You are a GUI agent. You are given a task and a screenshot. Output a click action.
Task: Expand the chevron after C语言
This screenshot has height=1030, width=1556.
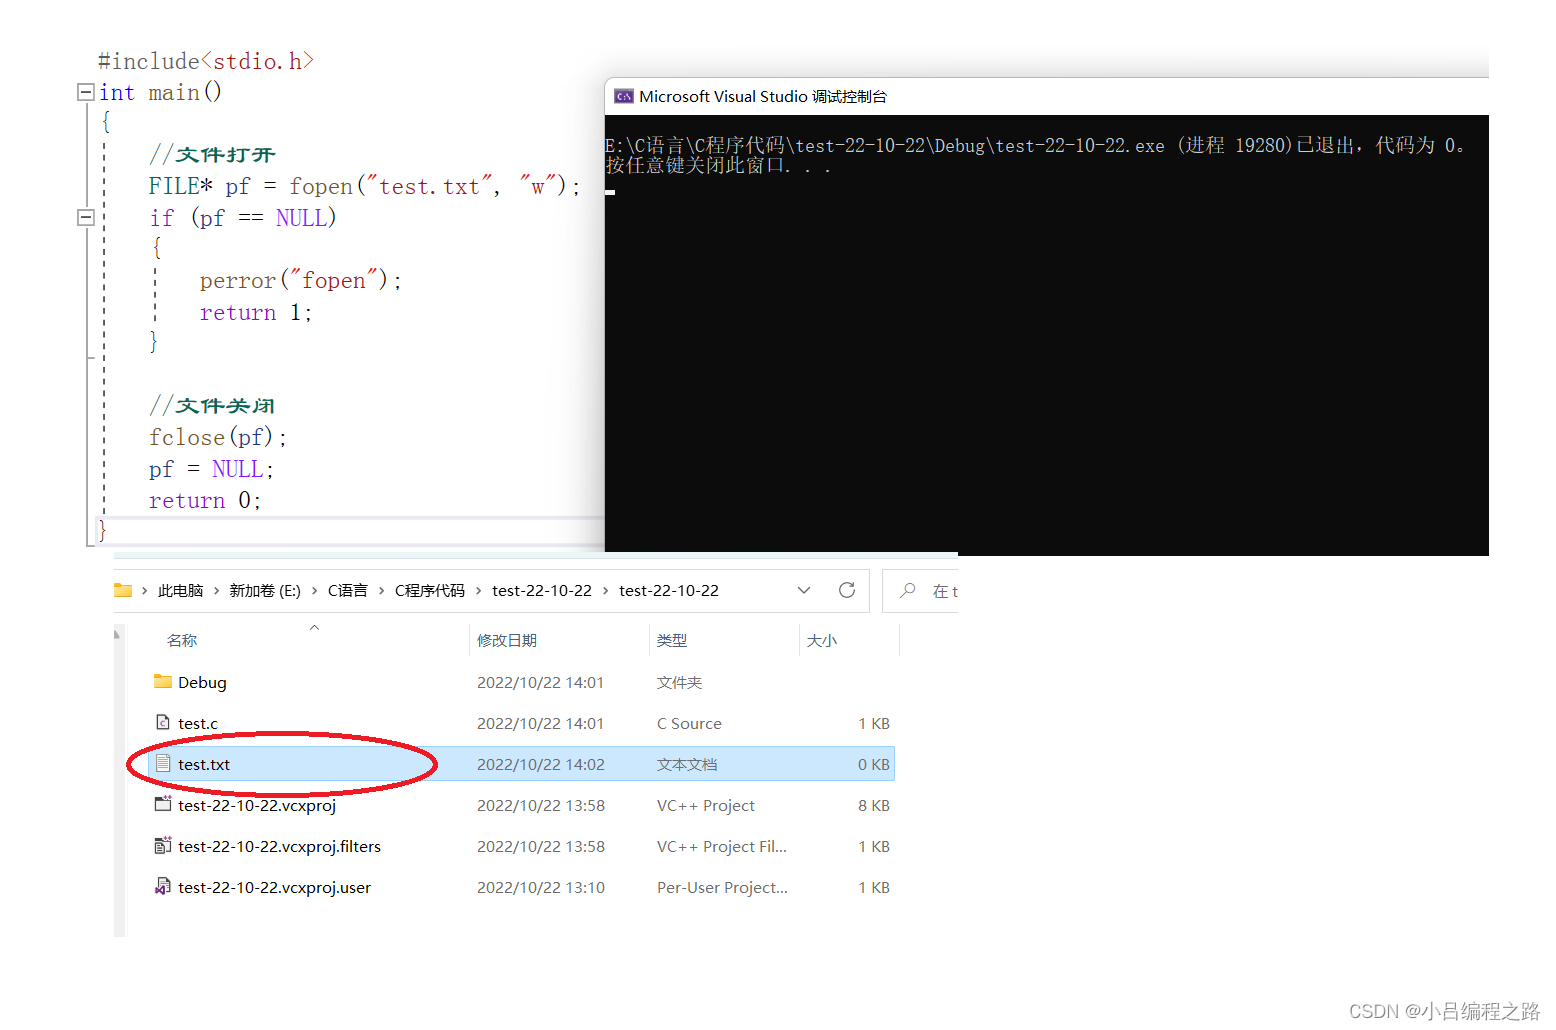pyautogui.click(x=381, y=591)
